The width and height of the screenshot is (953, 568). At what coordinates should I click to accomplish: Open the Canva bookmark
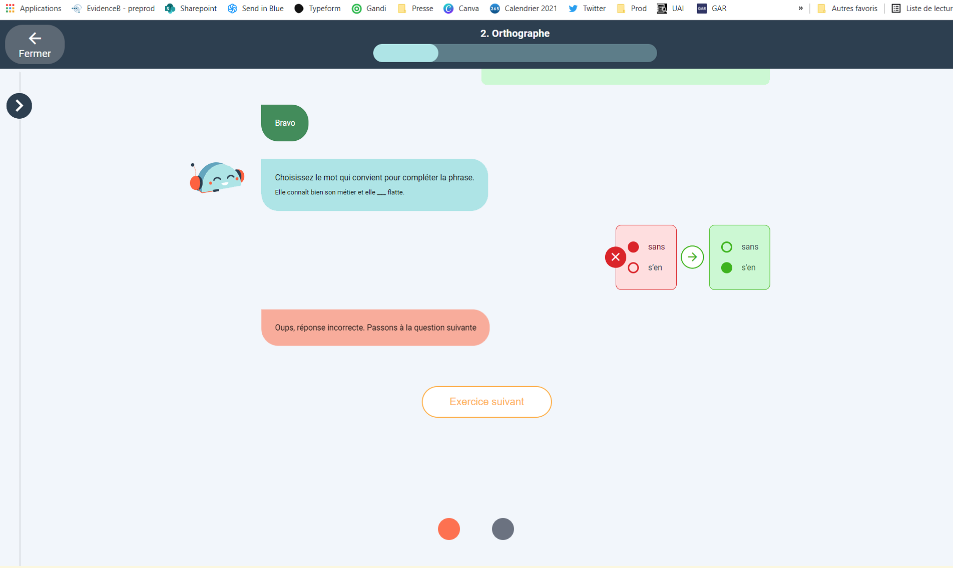coord(461,8)
